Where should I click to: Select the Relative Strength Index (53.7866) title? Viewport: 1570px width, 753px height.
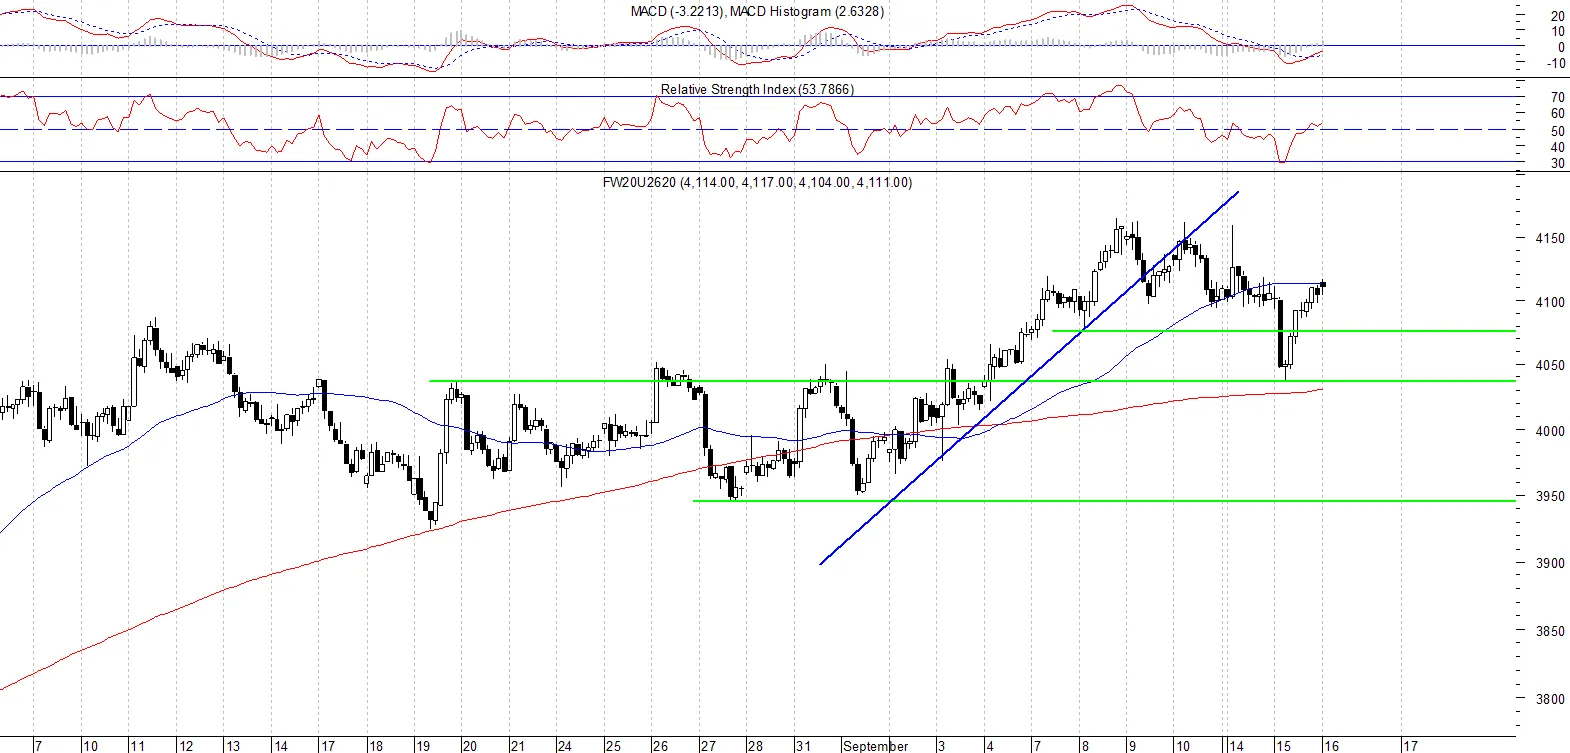(757, 89)
